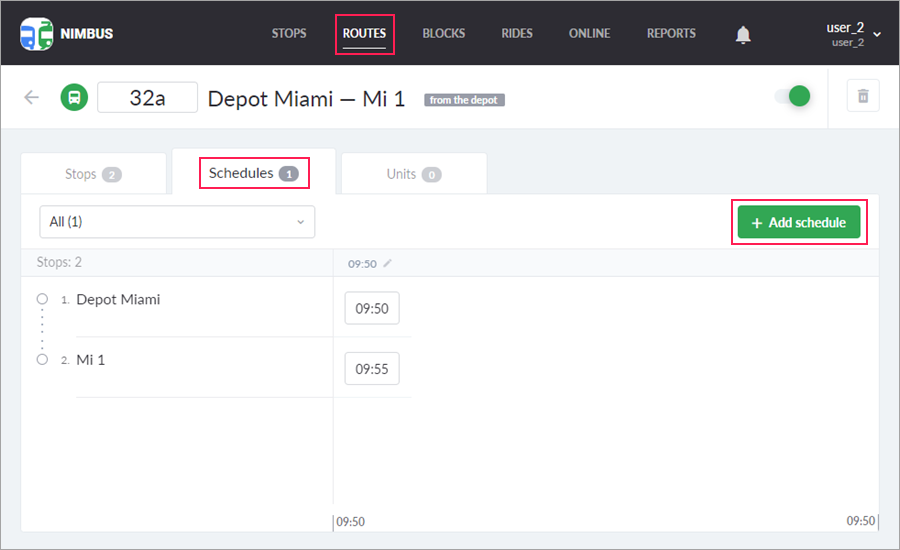Viewport: 900px width, 550px height.
Task: Click the 09:55 time box for Mi 1
Action: [372, 369]
